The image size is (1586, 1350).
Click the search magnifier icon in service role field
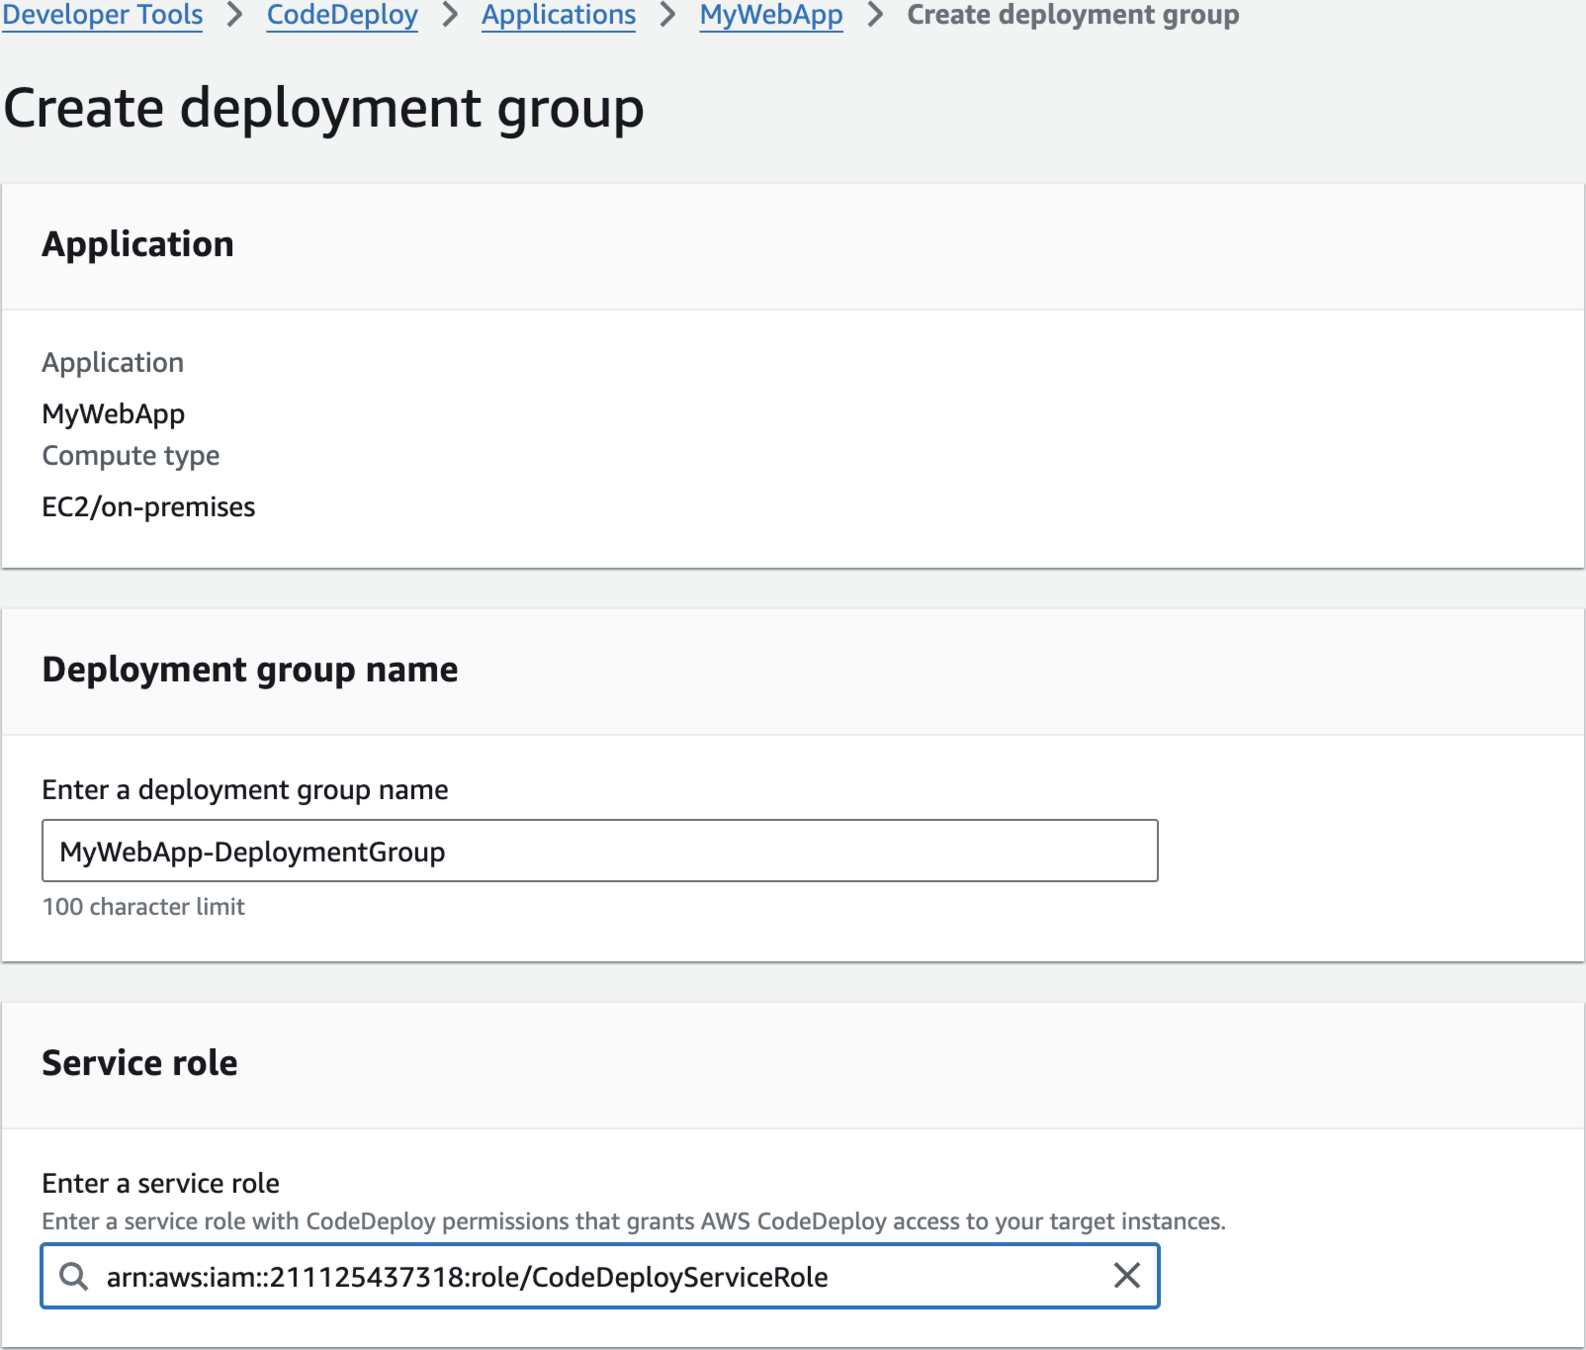[x=73, y=1276]
